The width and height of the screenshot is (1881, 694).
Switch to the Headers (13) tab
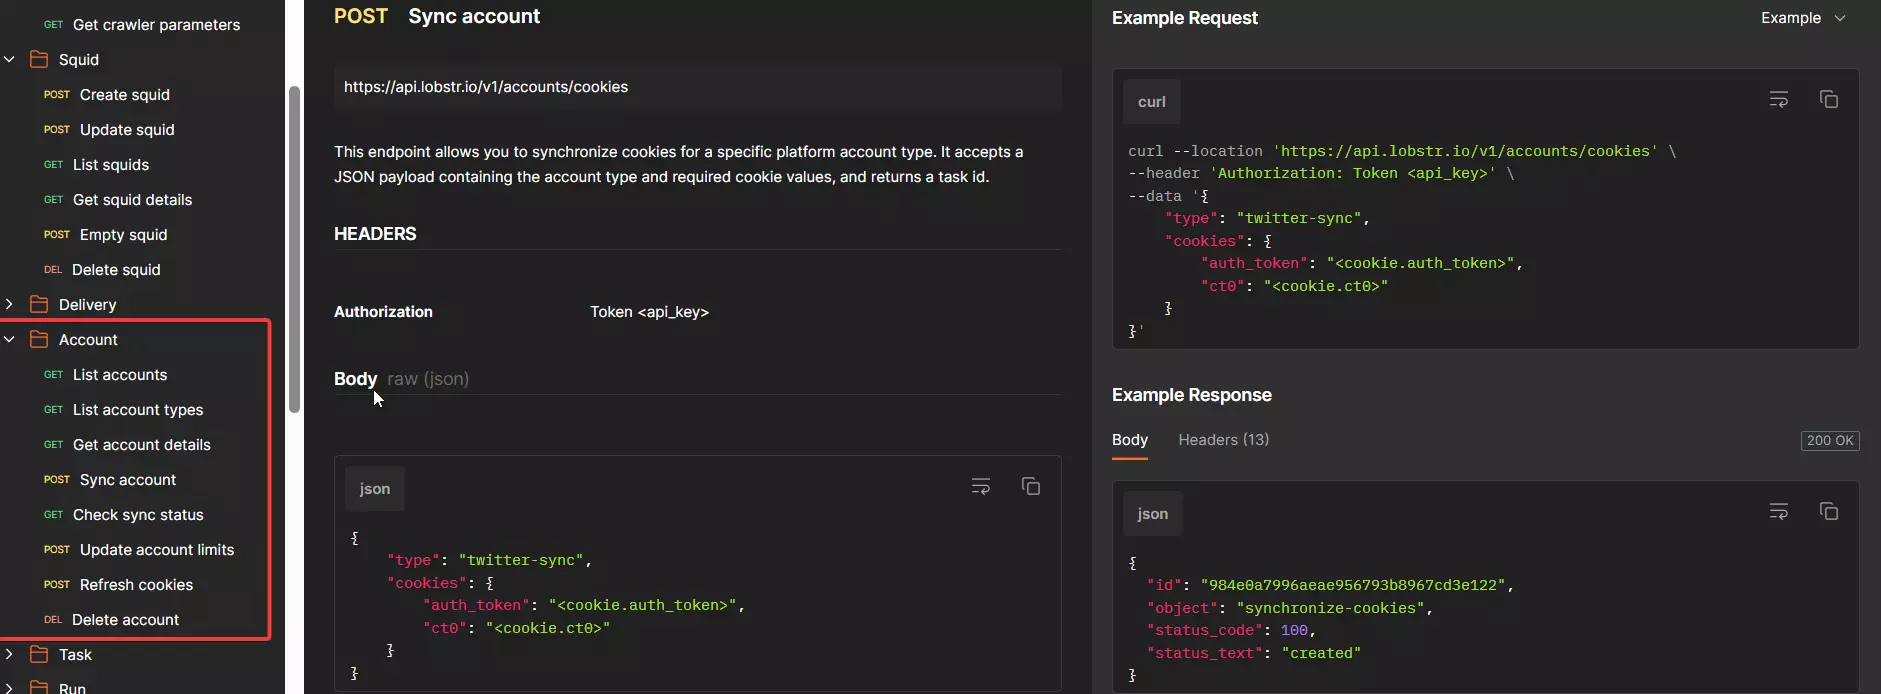click(1223, 439)
